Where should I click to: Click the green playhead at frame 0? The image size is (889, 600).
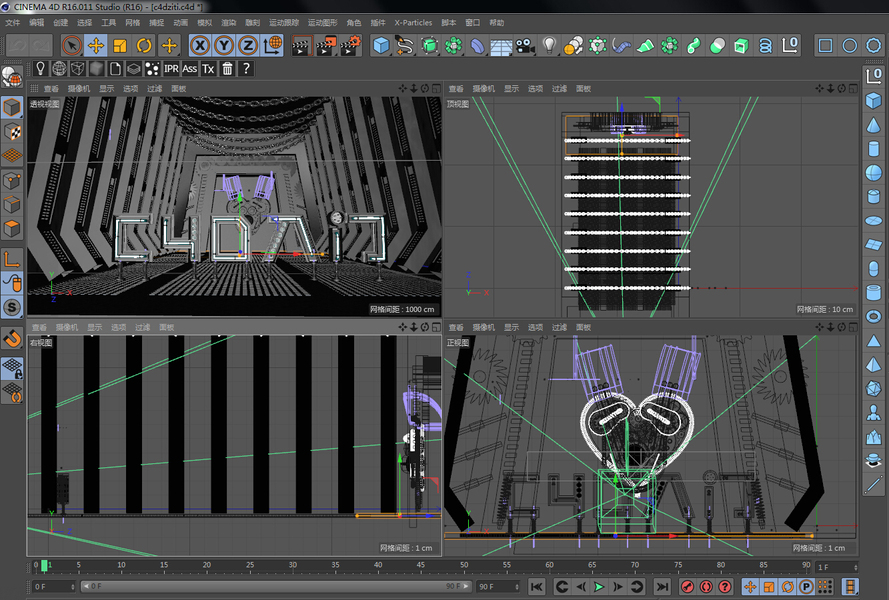pos(44,565)
